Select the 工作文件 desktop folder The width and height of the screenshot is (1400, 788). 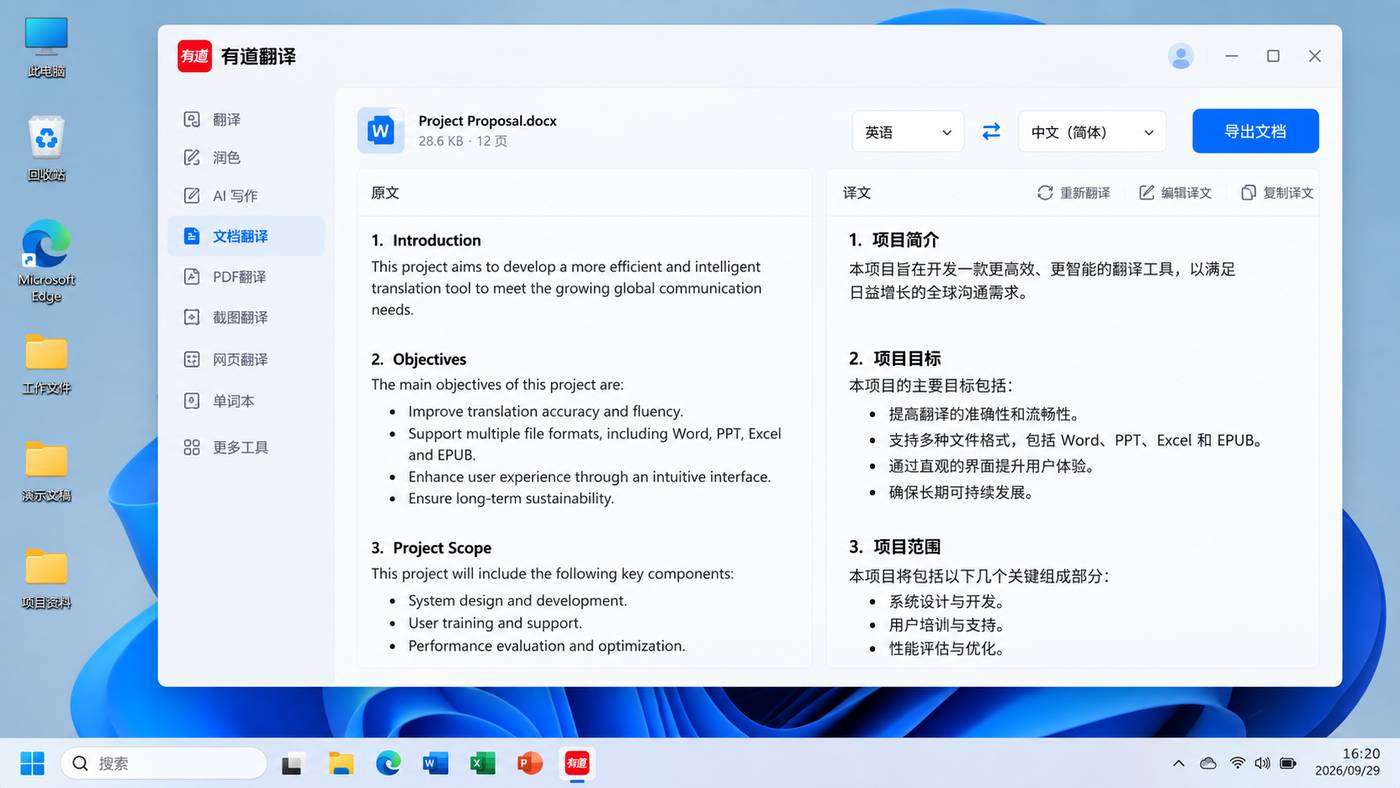pos(46,364)
